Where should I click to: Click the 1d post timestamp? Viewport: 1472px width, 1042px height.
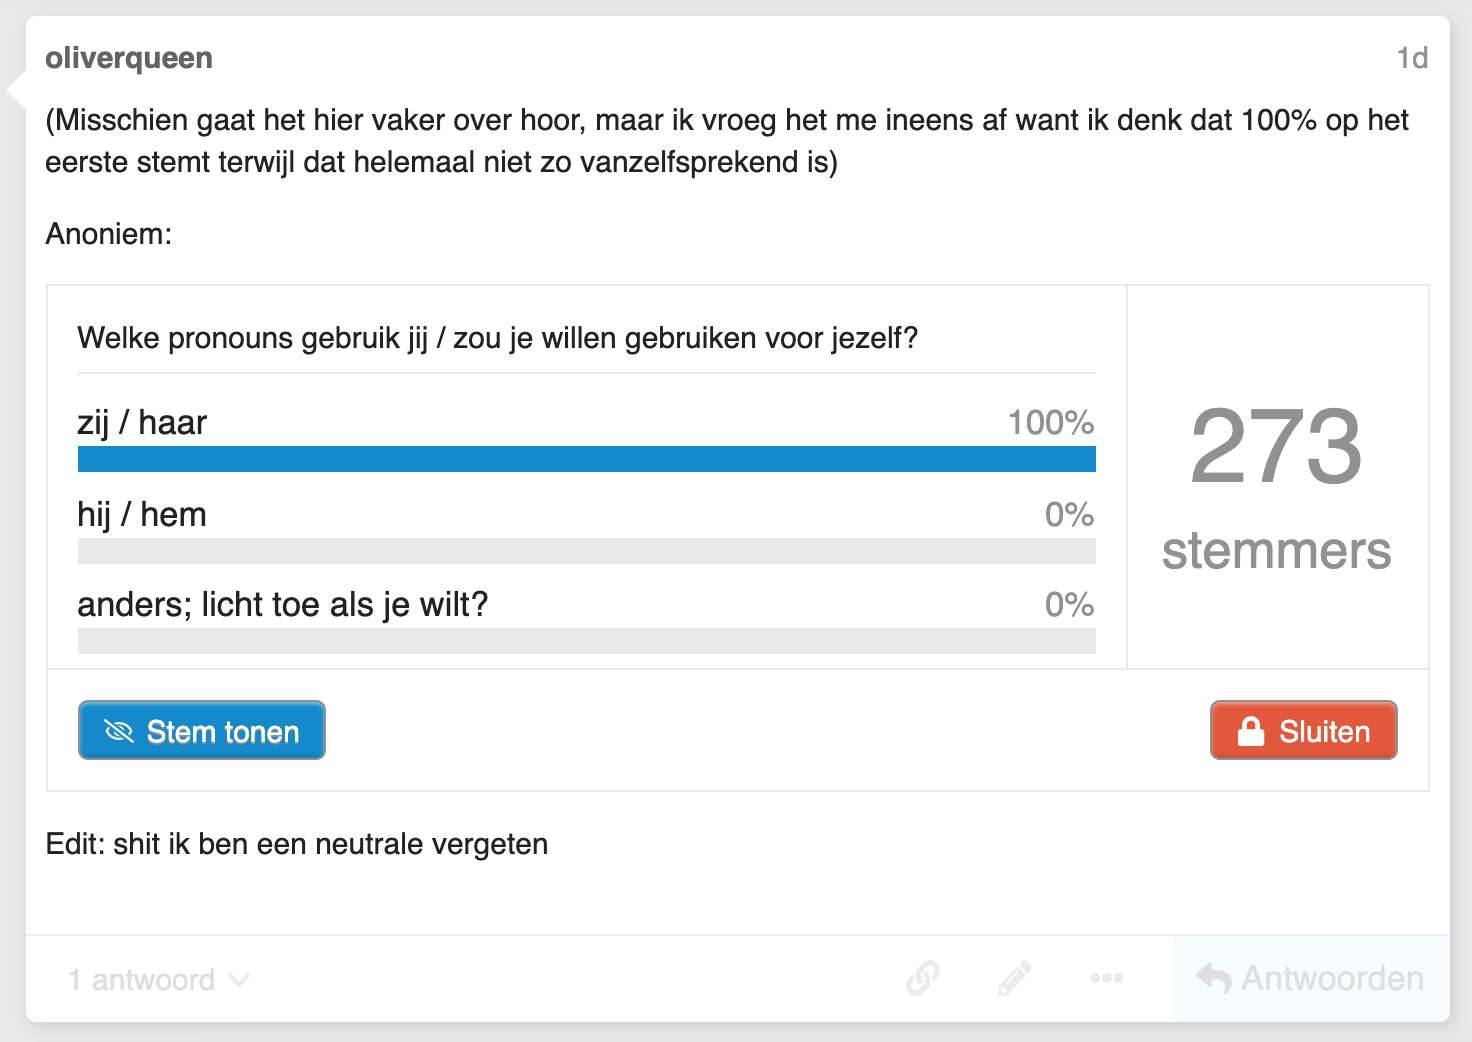pyautogui.click(x=1411, y=58)
